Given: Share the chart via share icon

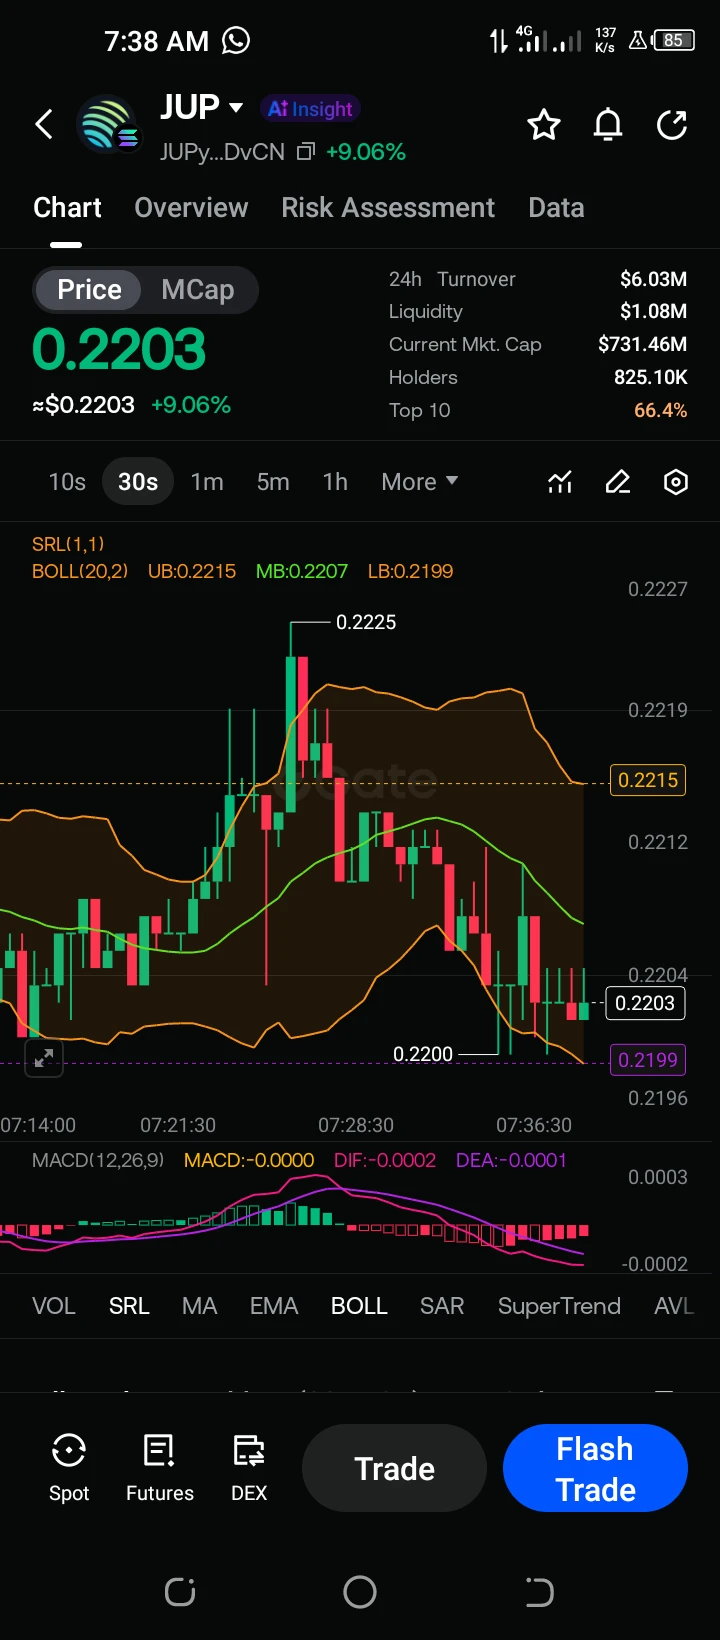Looking at the screenshot, I should coord(672,125).
